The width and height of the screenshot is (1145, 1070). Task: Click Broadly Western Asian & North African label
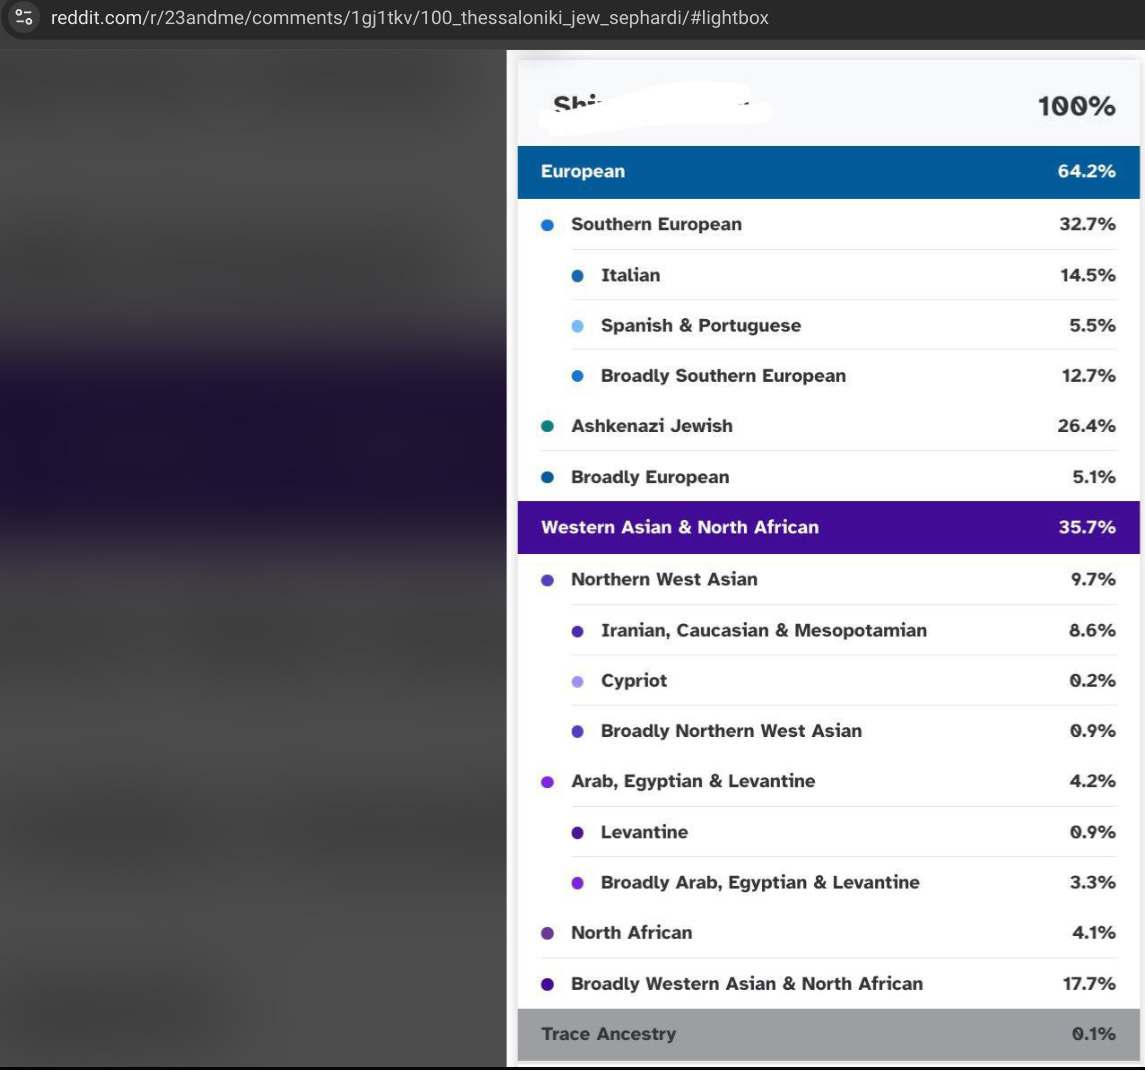pos(746,984)
